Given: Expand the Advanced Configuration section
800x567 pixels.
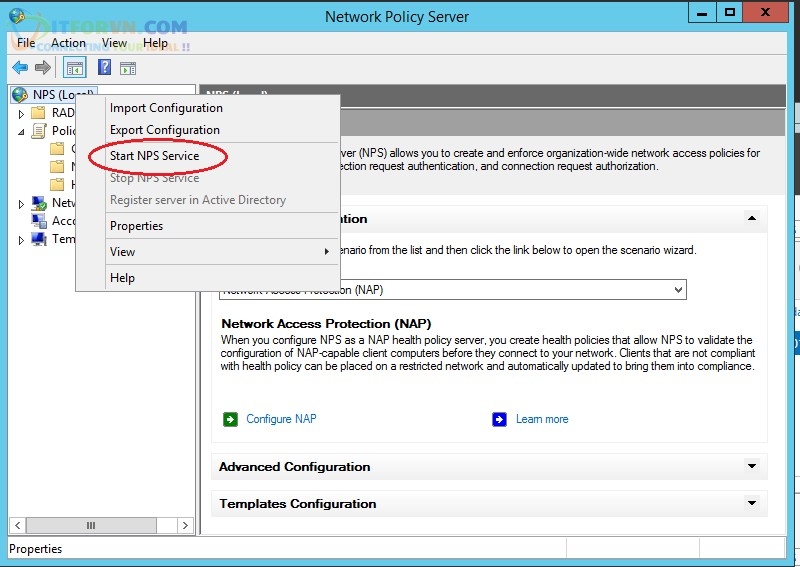Looking at the screenshot, I should point(751,467).
